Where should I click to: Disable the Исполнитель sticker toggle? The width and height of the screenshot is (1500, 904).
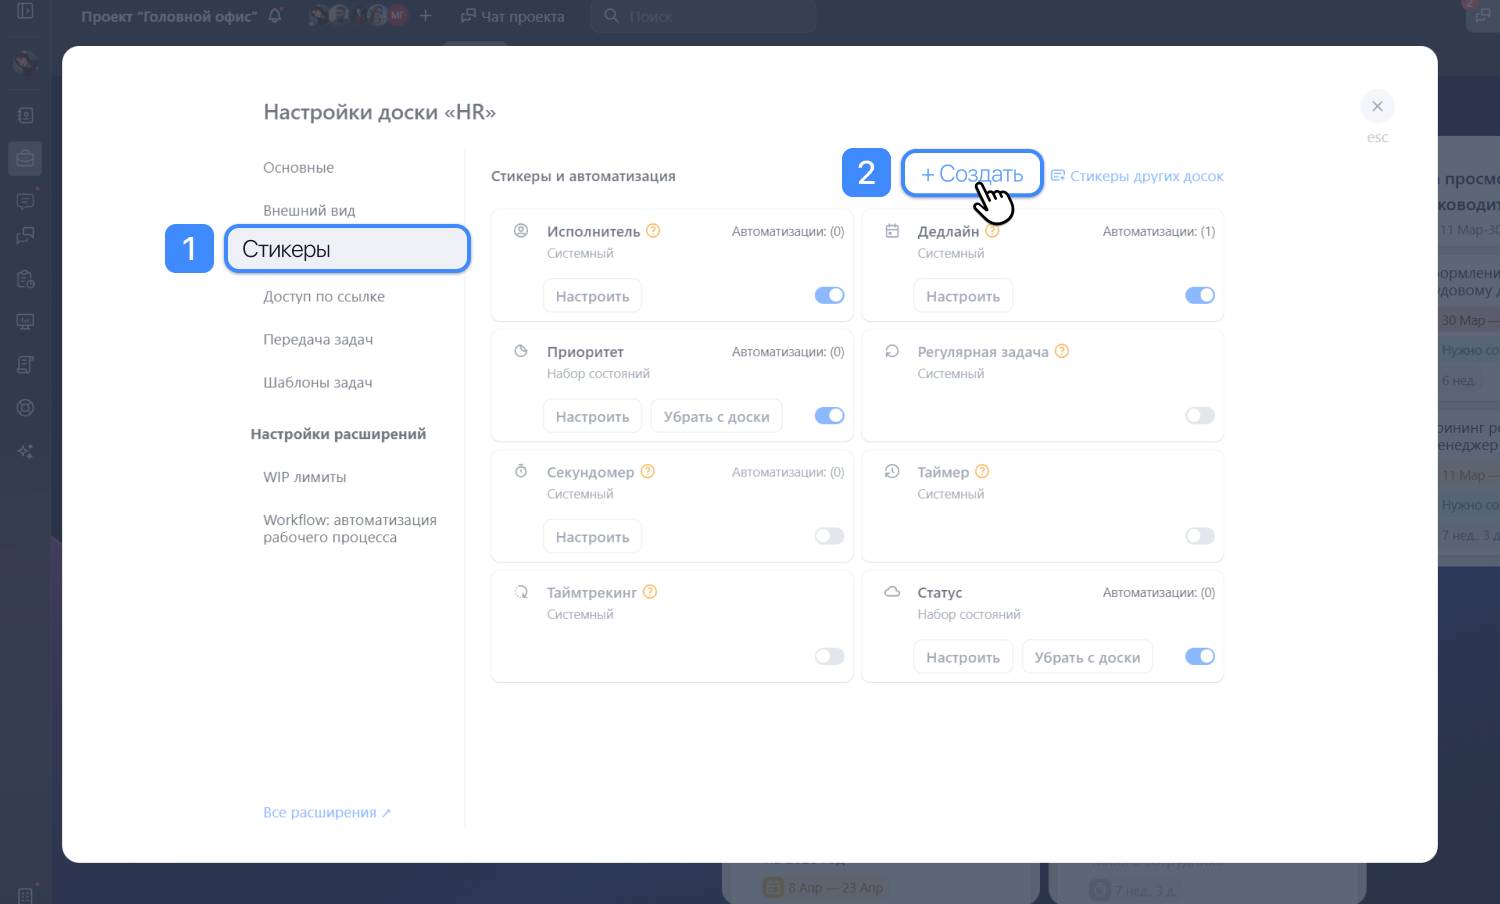tap(829, 295)
